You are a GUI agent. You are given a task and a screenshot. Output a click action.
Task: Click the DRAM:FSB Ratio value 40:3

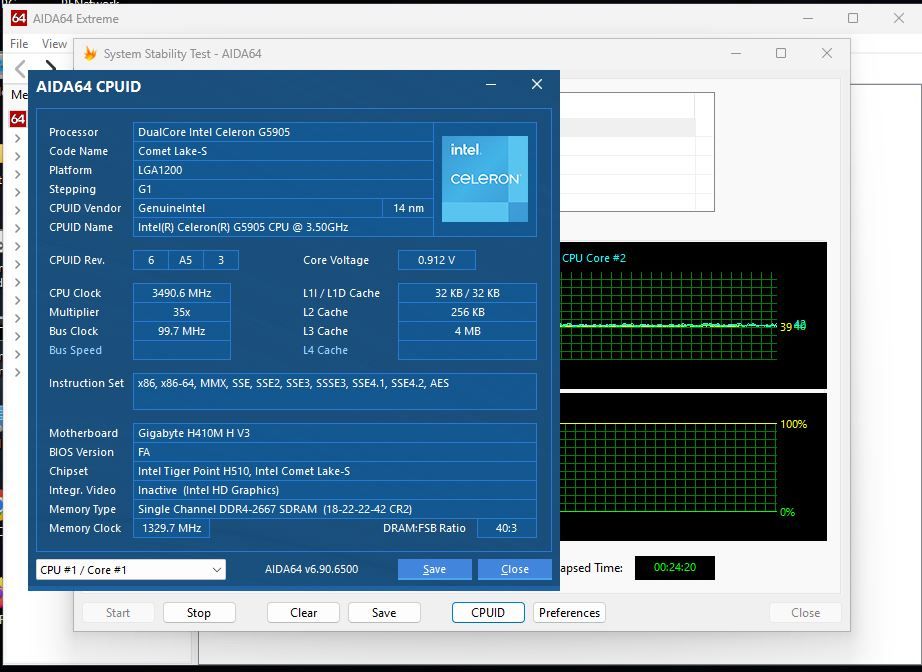point(506,528)
